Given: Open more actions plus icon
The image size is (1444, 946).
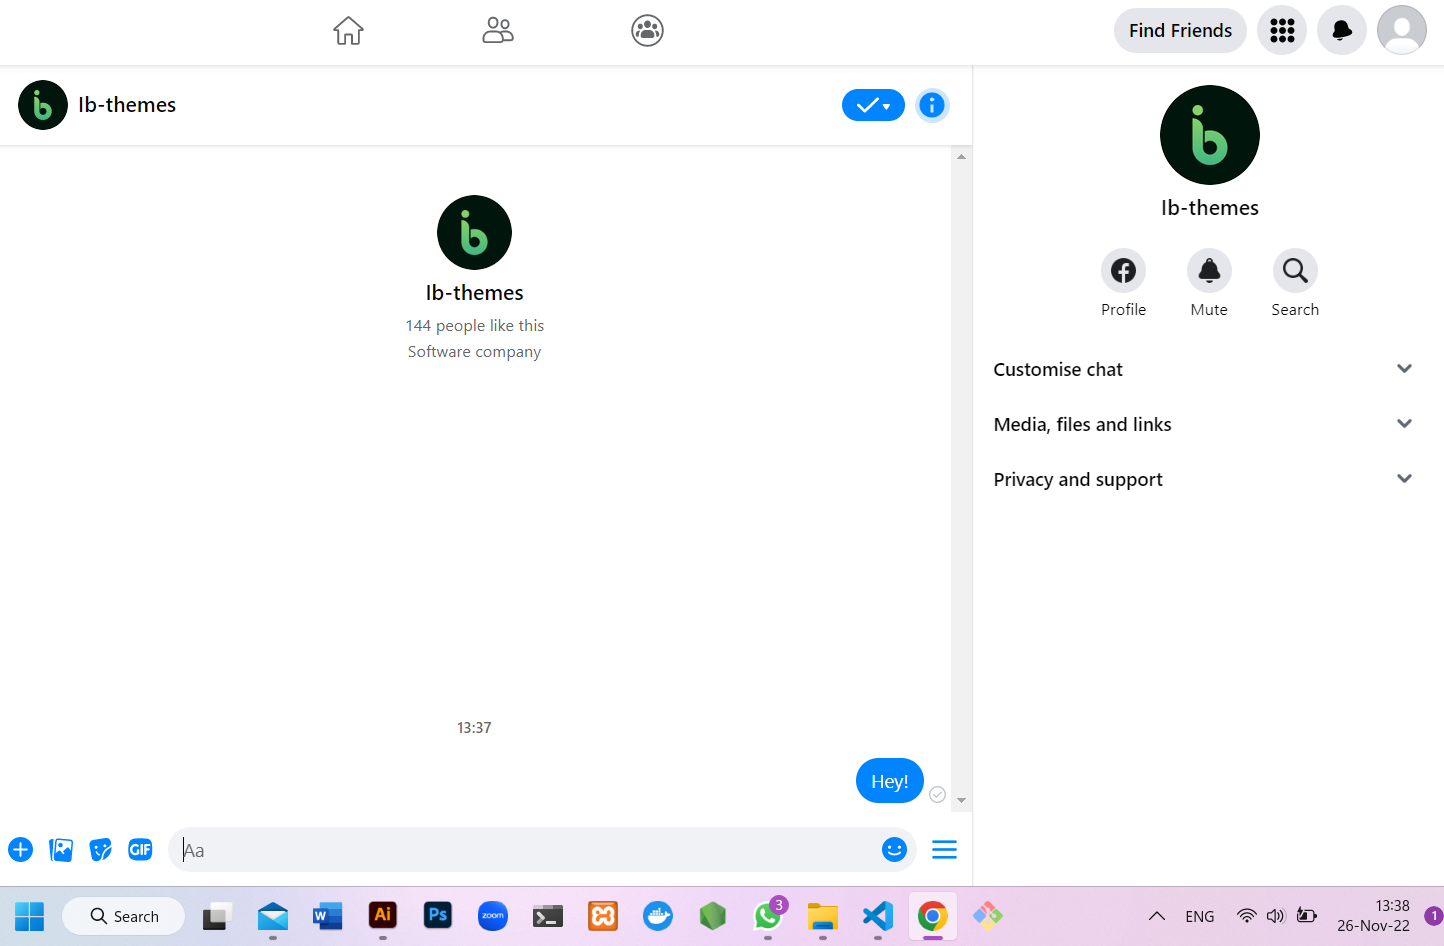Looking at the screenshot, I should pyautogui.click(x=21, y=850).
